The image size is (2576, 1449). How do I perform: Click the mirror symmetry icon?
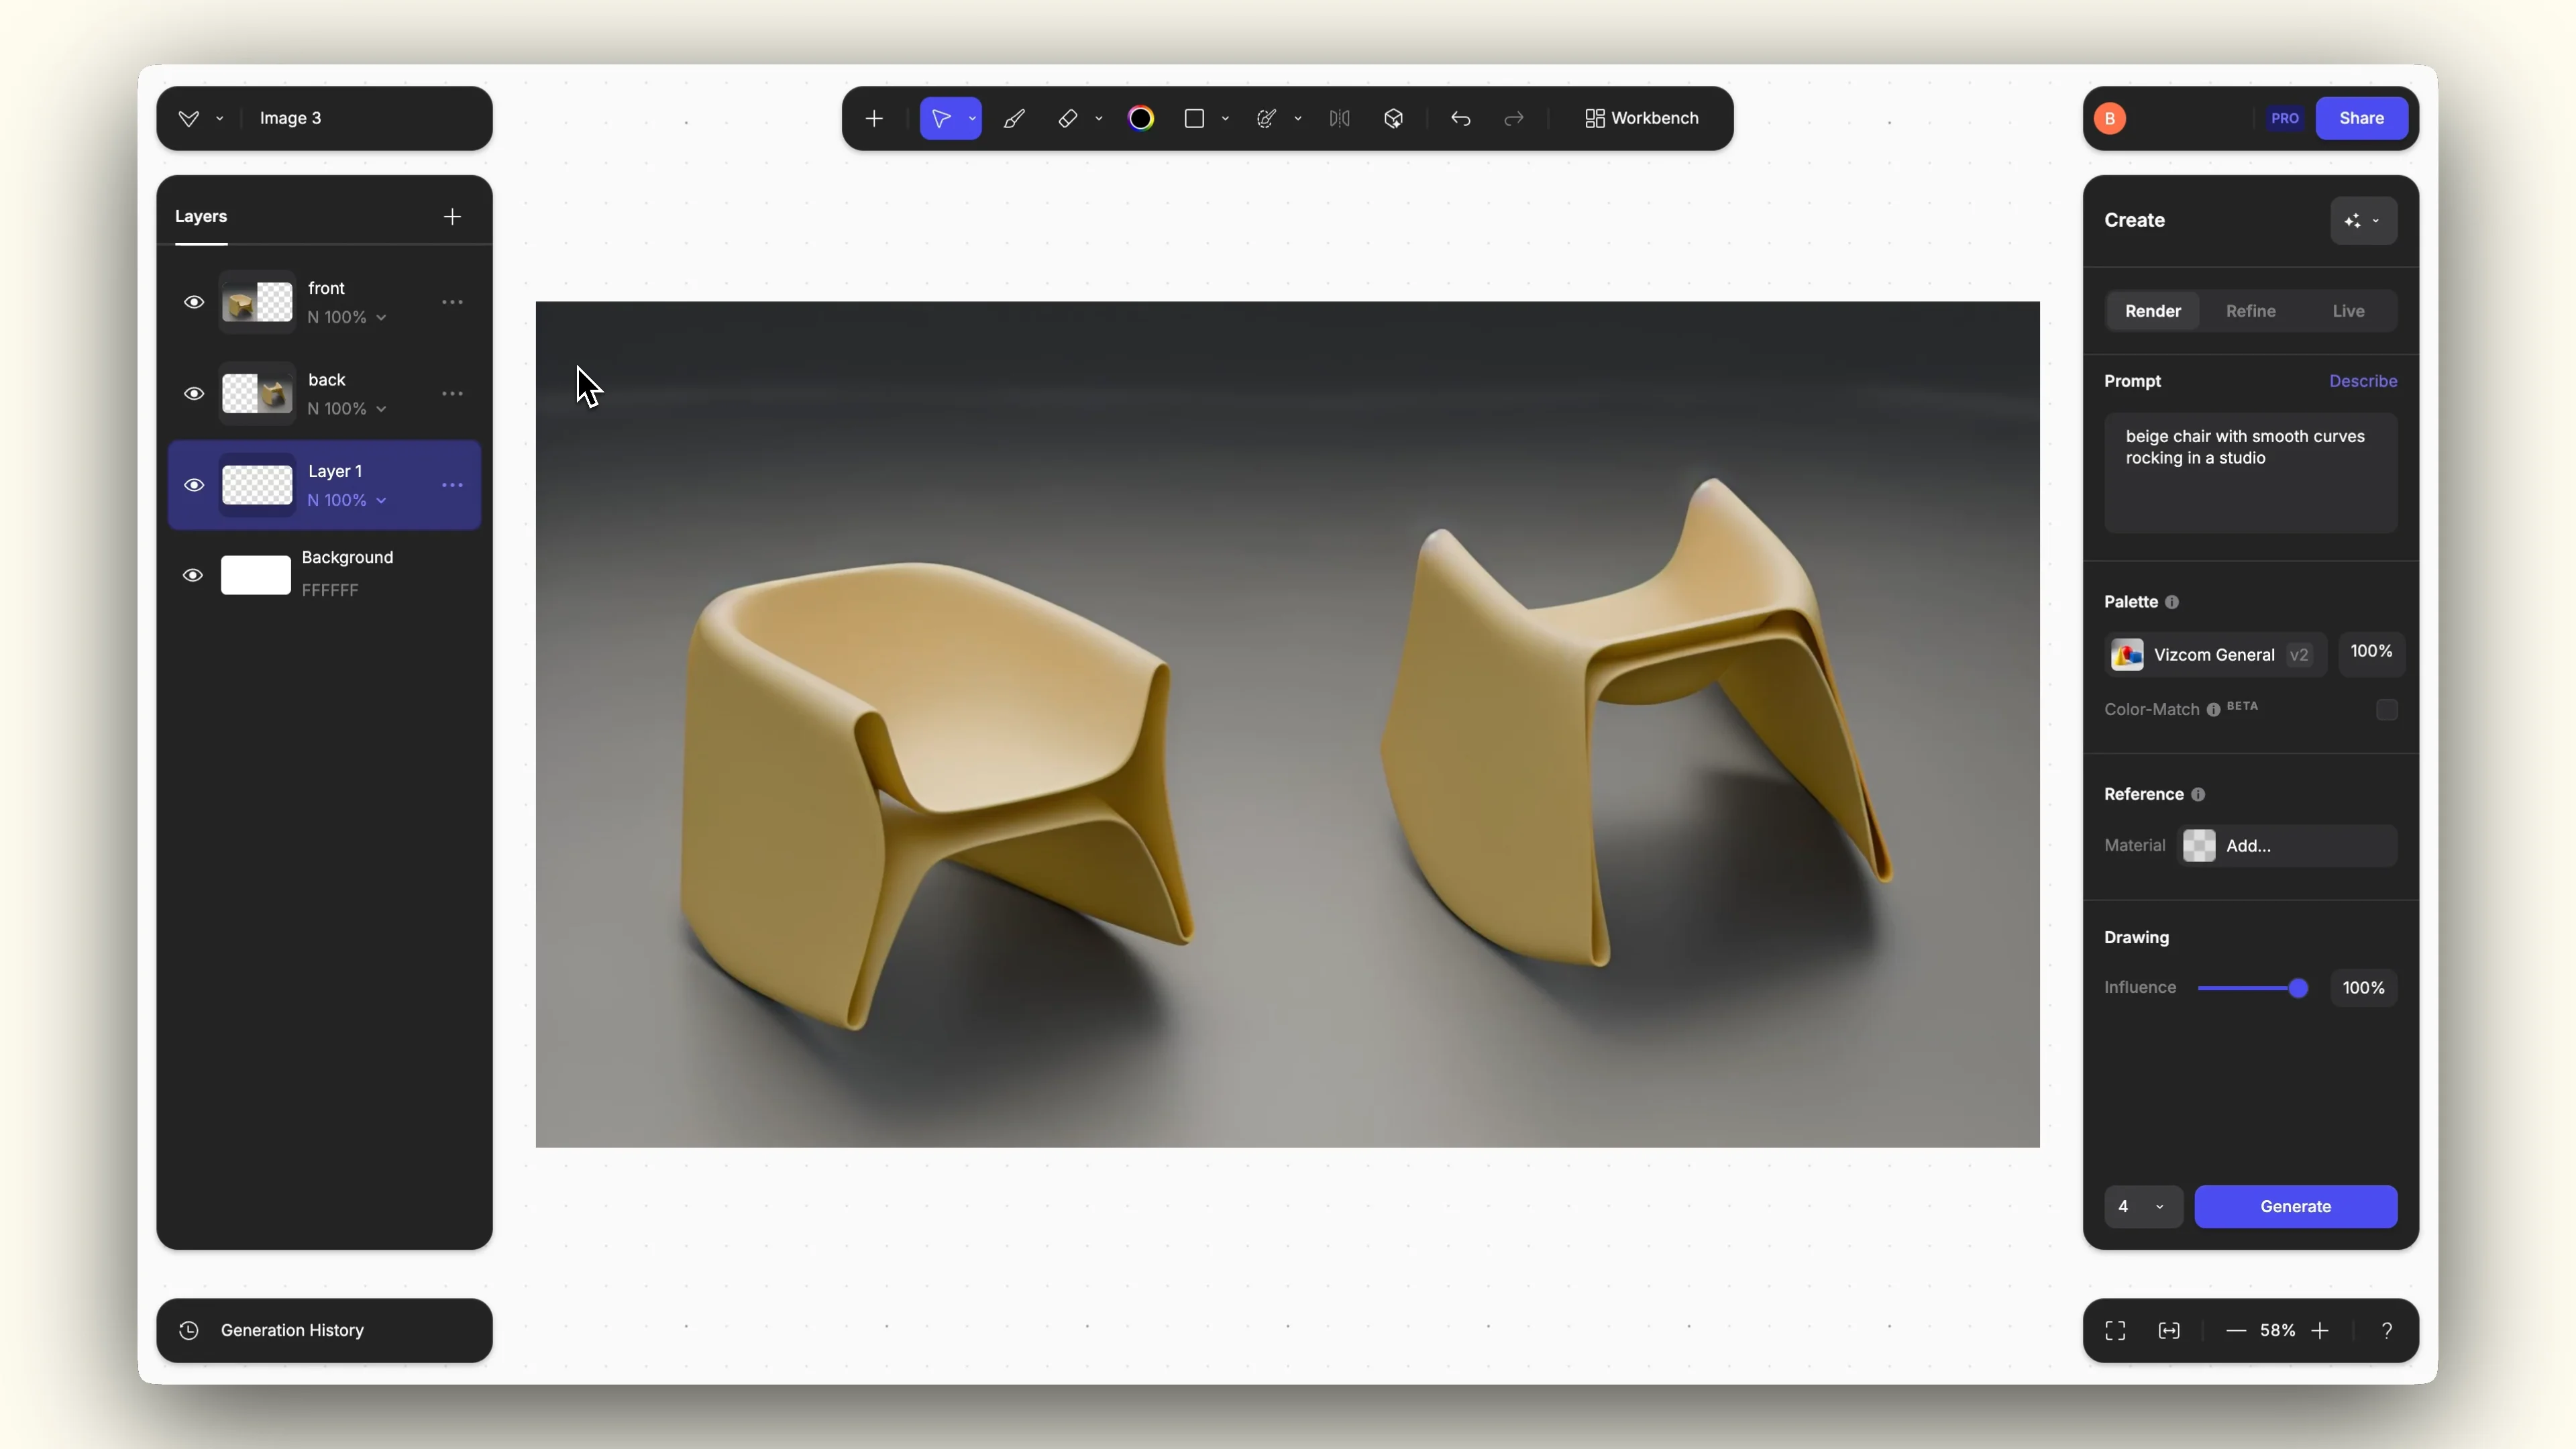click(1339, 119)
